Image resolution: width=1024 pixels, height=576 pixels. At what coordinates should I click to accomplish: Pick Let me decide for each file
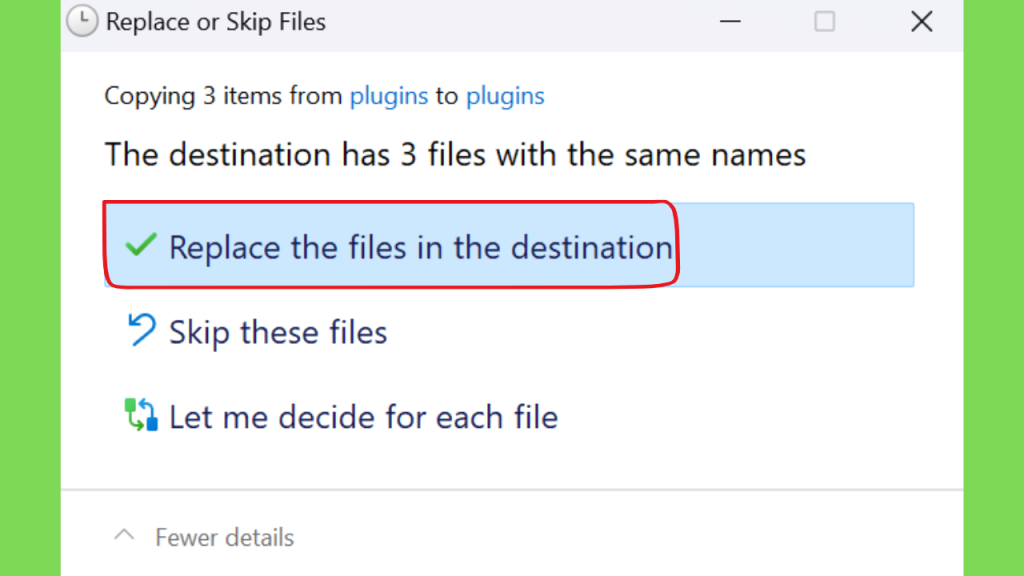click(364, 417)
